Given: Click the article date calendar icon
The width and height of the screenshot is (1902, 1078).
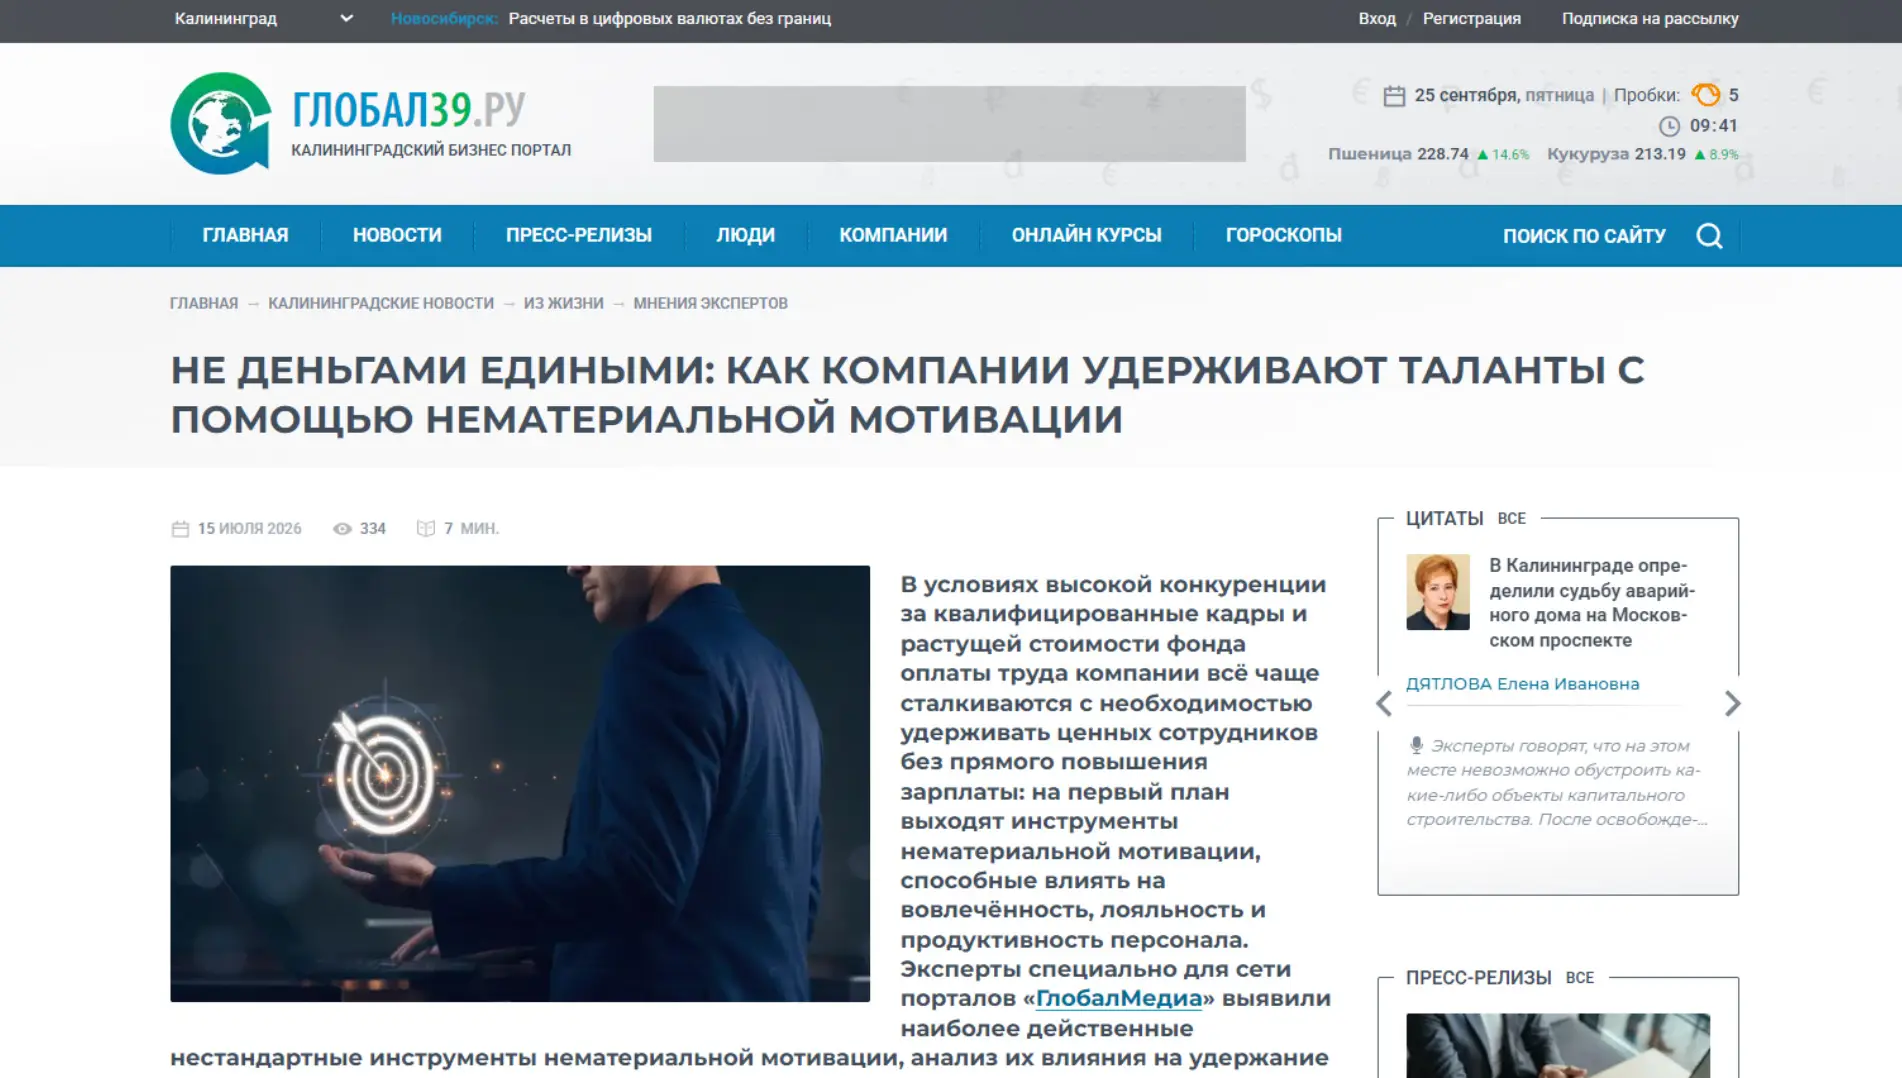Looking at the screenshot, I should click(180, 529).
